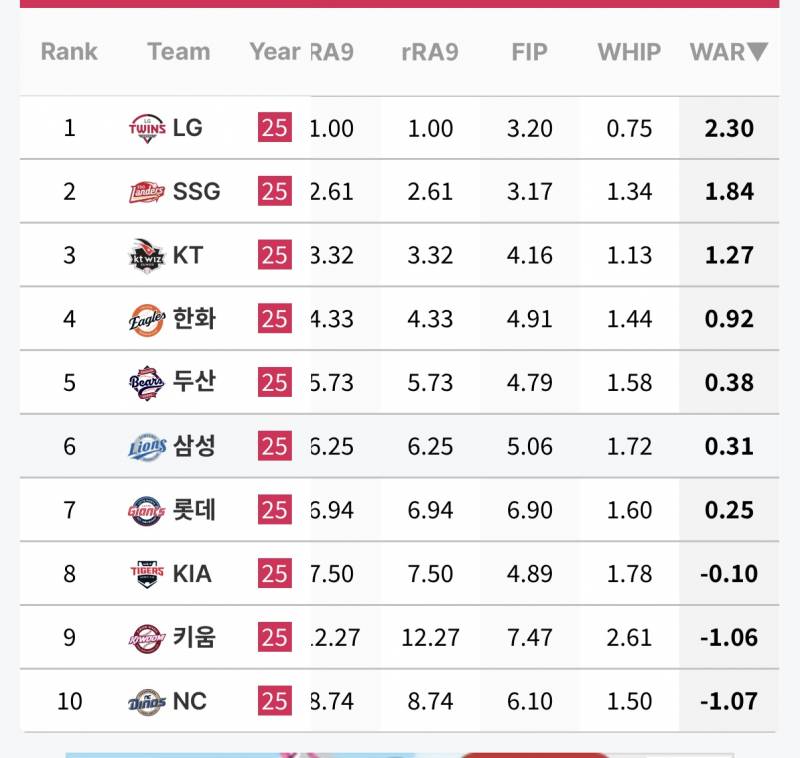Screen dimensions: 800x758
Task: Sort by the Rank column header
Action: (69, 52)
